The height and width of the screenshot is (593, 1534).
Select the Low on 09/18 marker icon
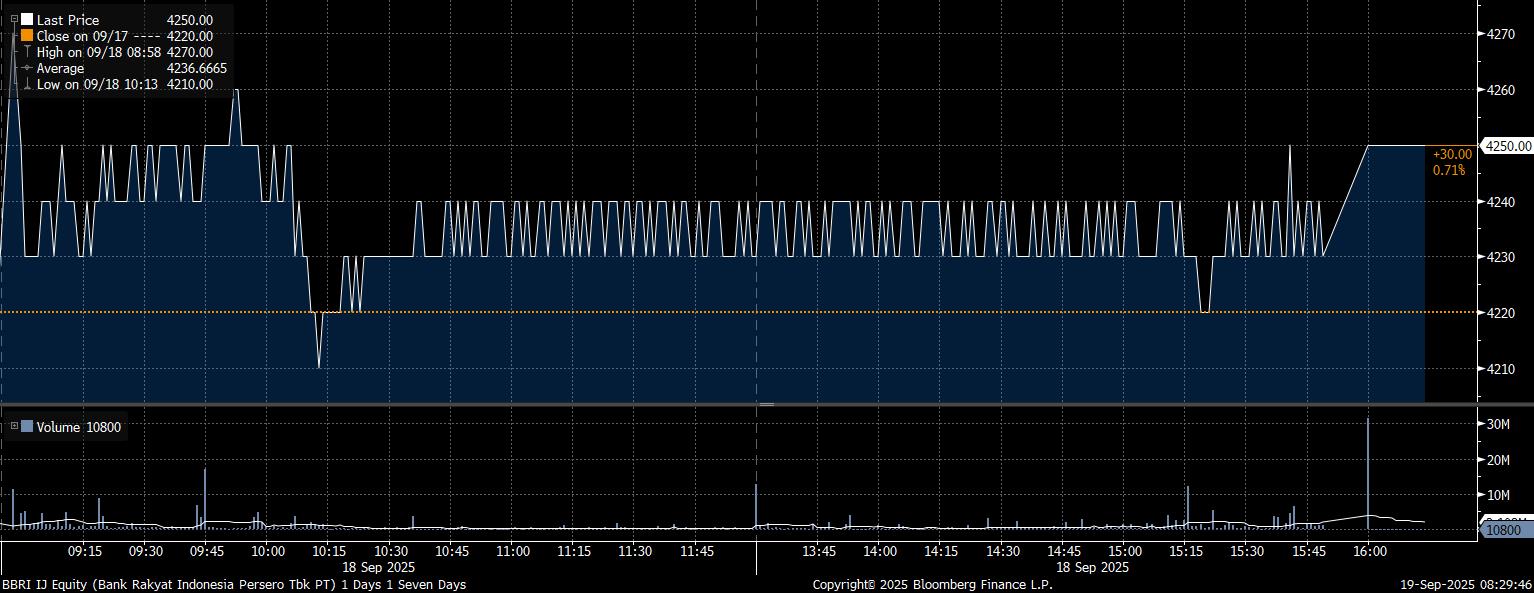pos(27,84)
